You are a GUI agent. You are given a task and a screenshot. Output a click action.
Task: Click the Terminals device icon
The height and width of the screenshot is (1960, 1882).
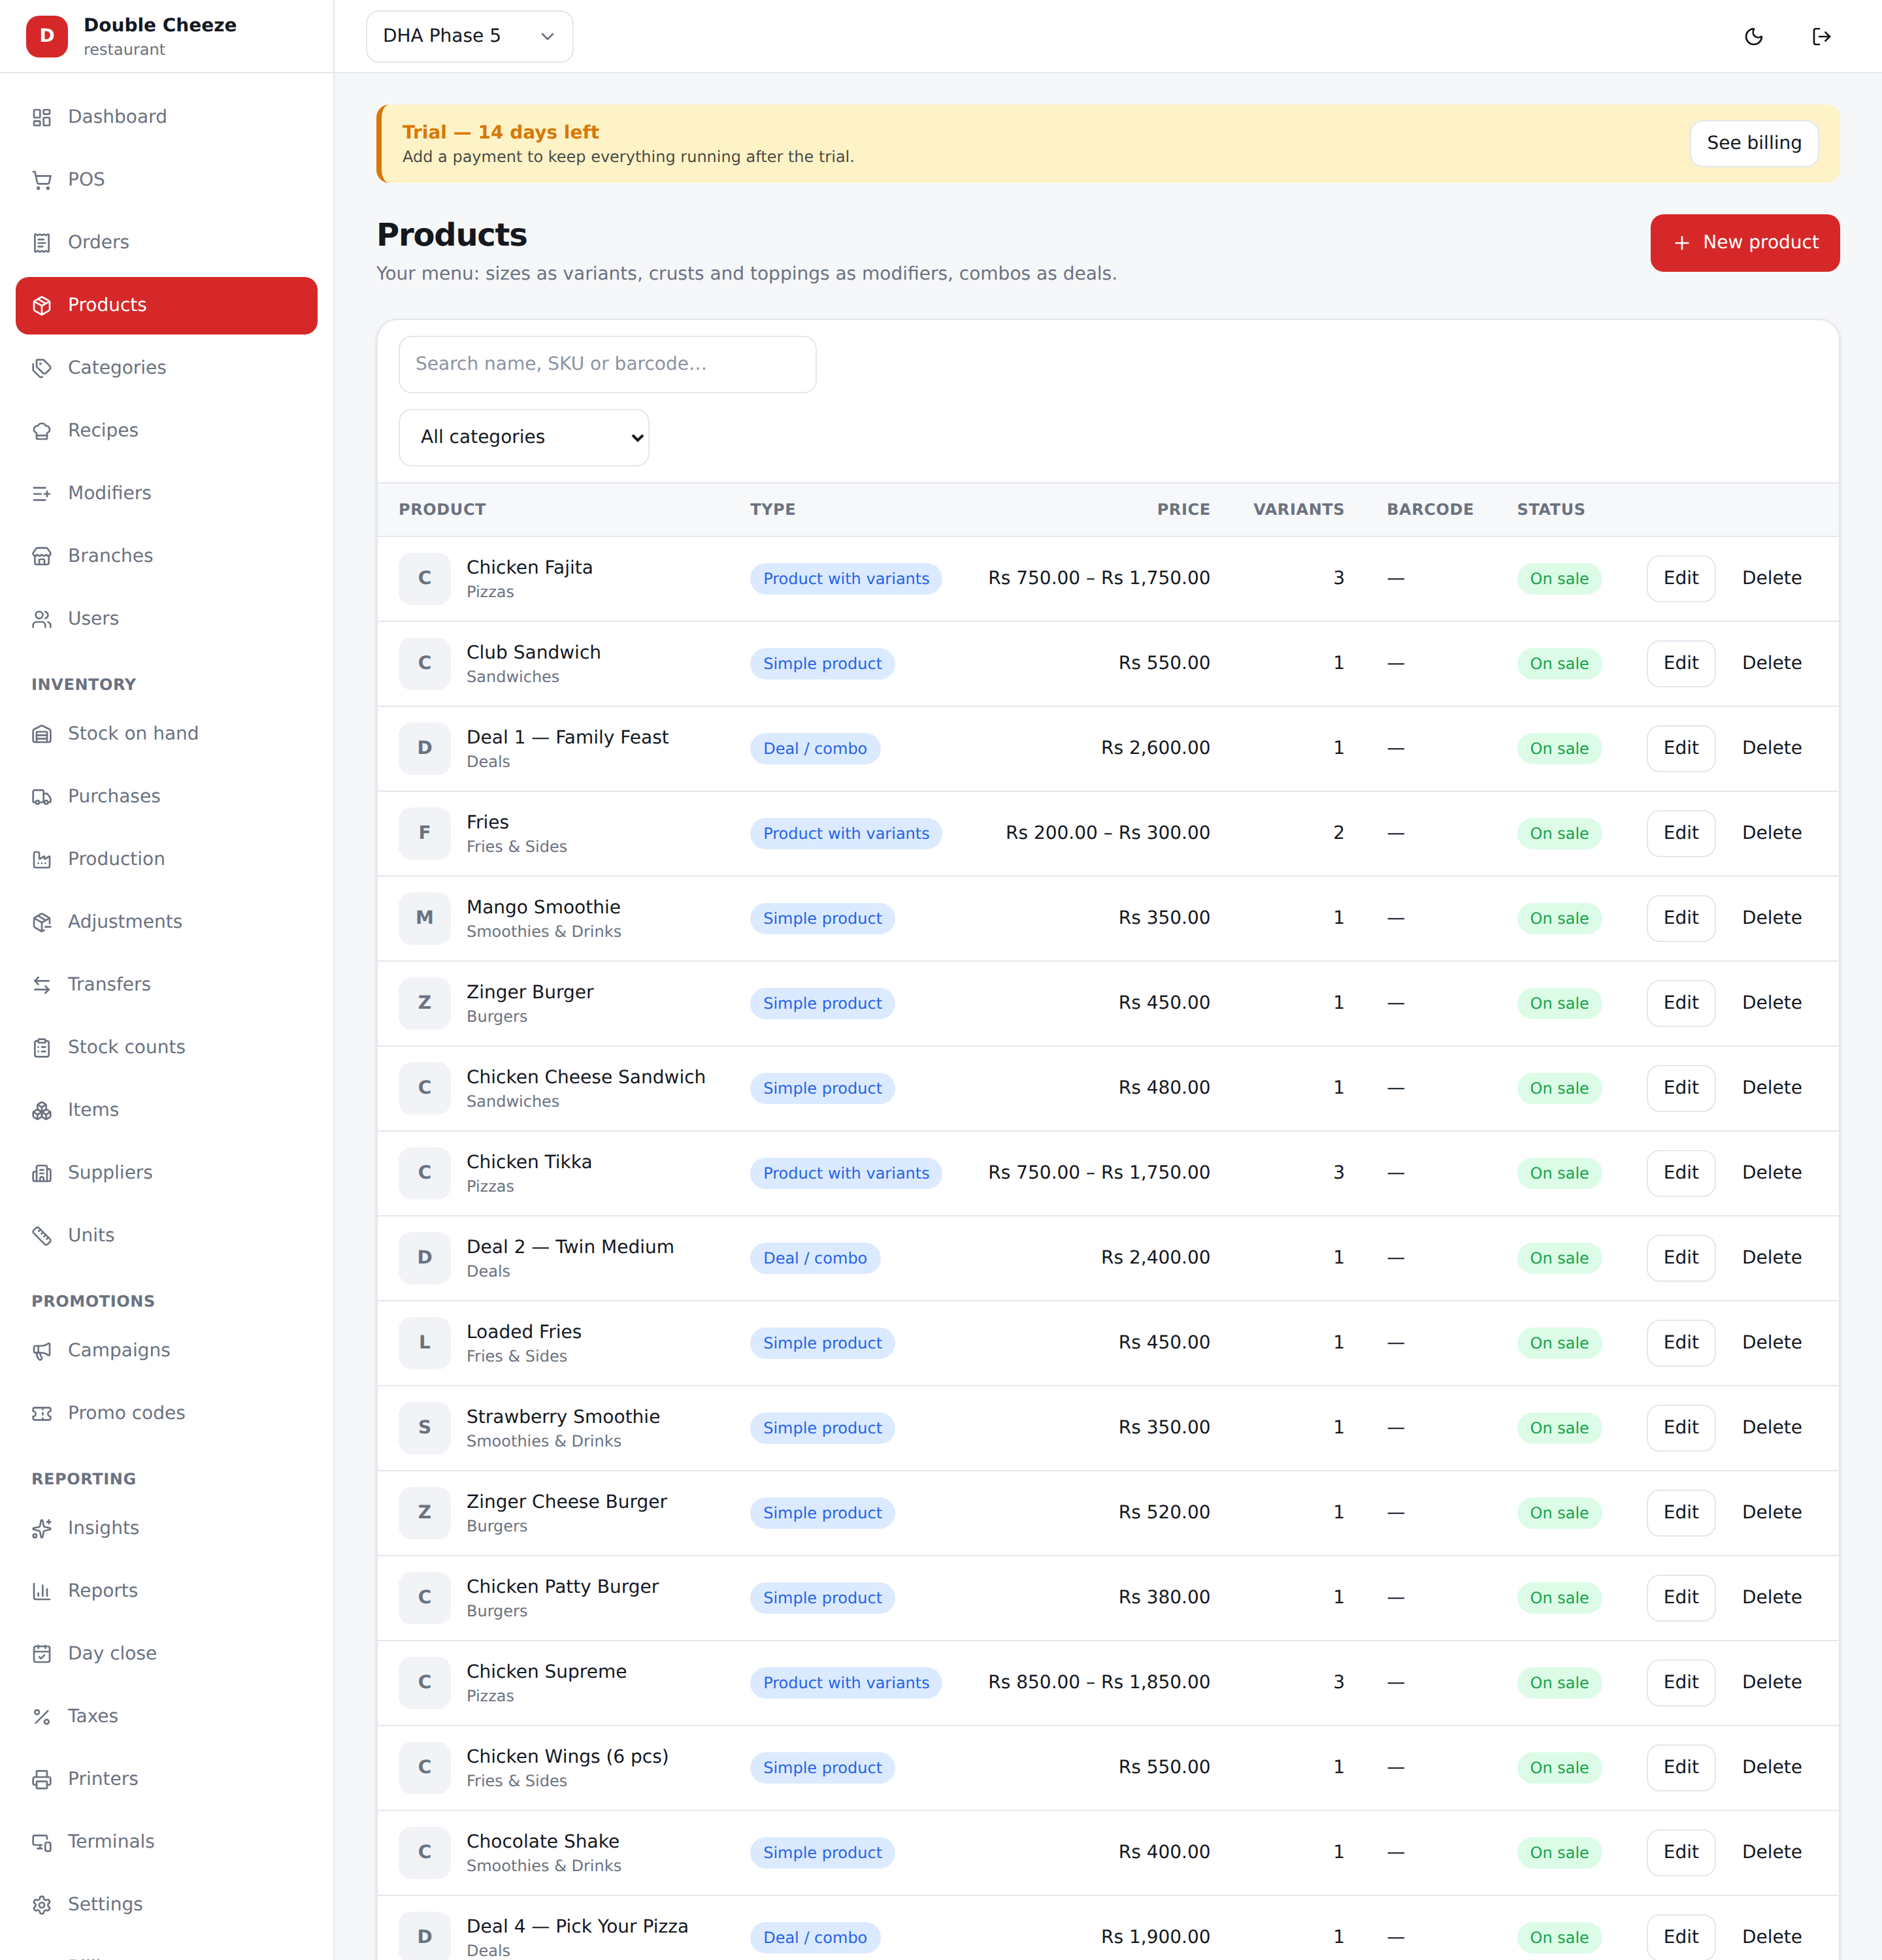[42, 1842]
